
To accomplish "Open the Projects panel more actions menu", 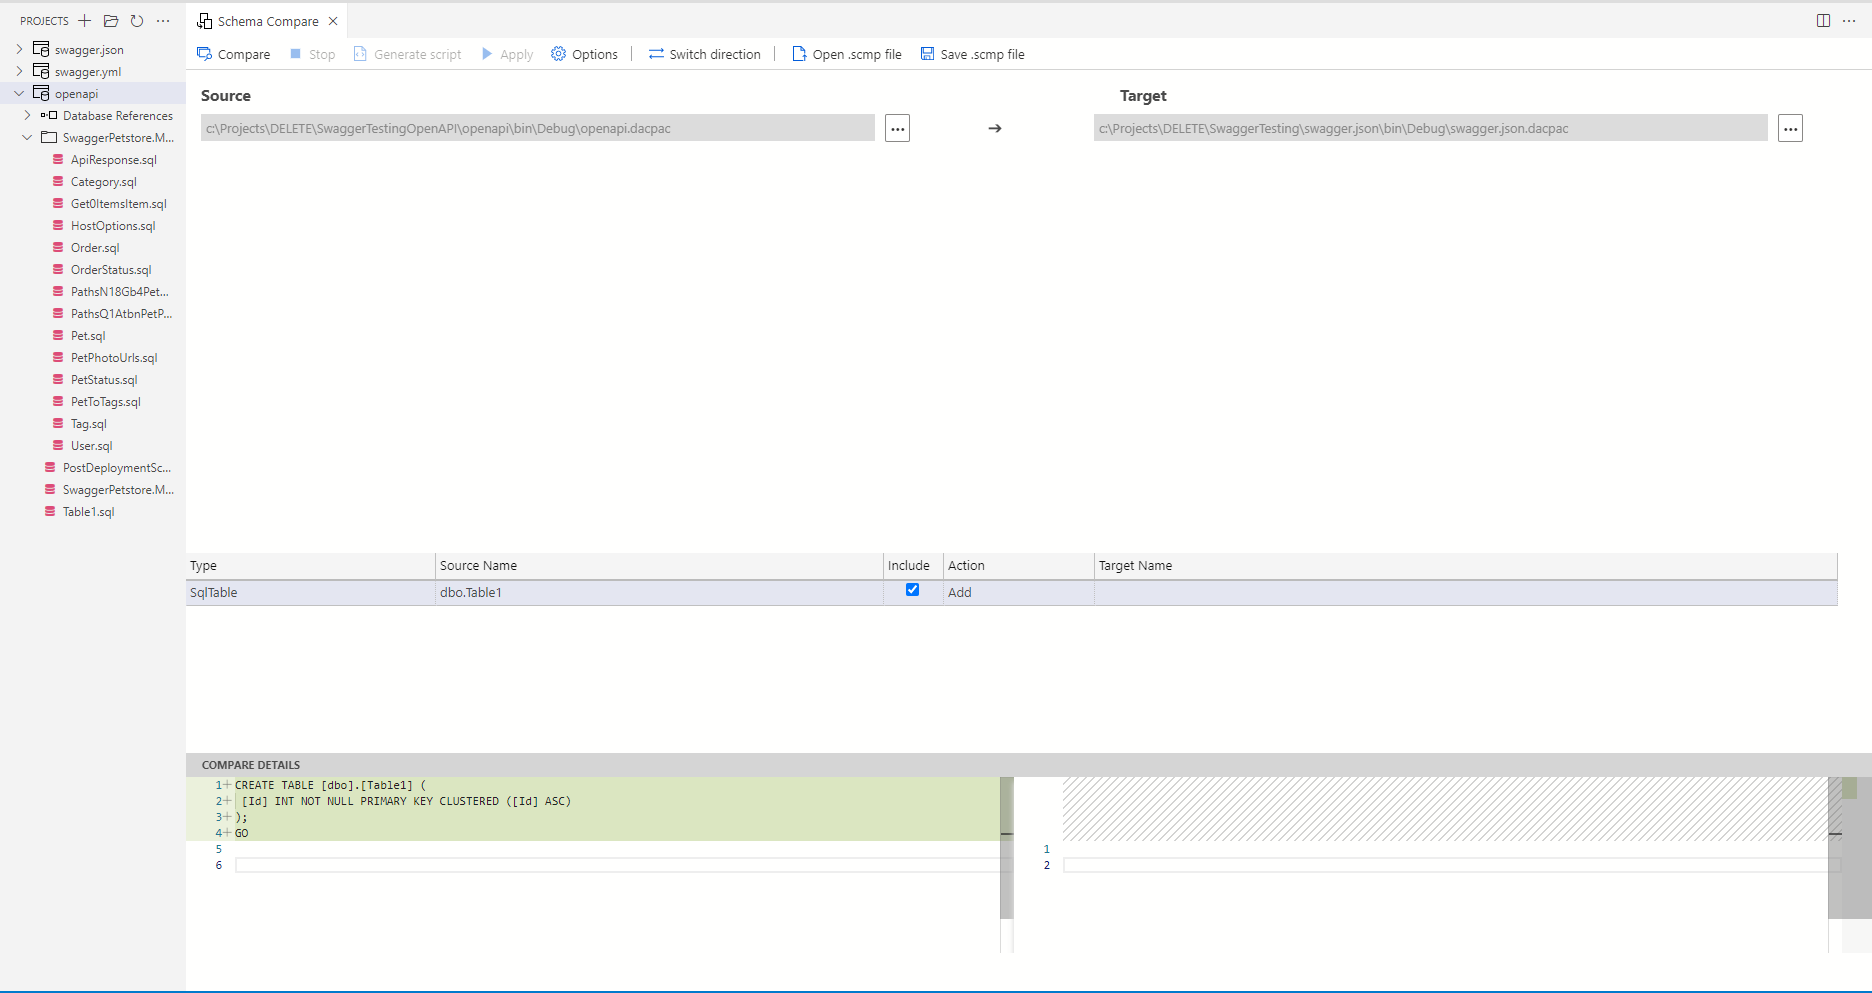I will pyautogui.click(x=163, y=21).
